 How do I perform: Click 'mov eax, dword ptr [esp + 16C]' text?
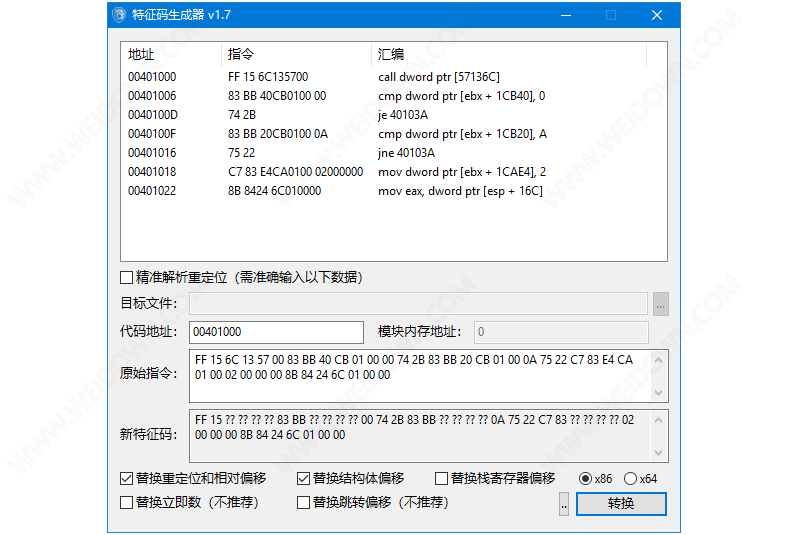point(460,191)
